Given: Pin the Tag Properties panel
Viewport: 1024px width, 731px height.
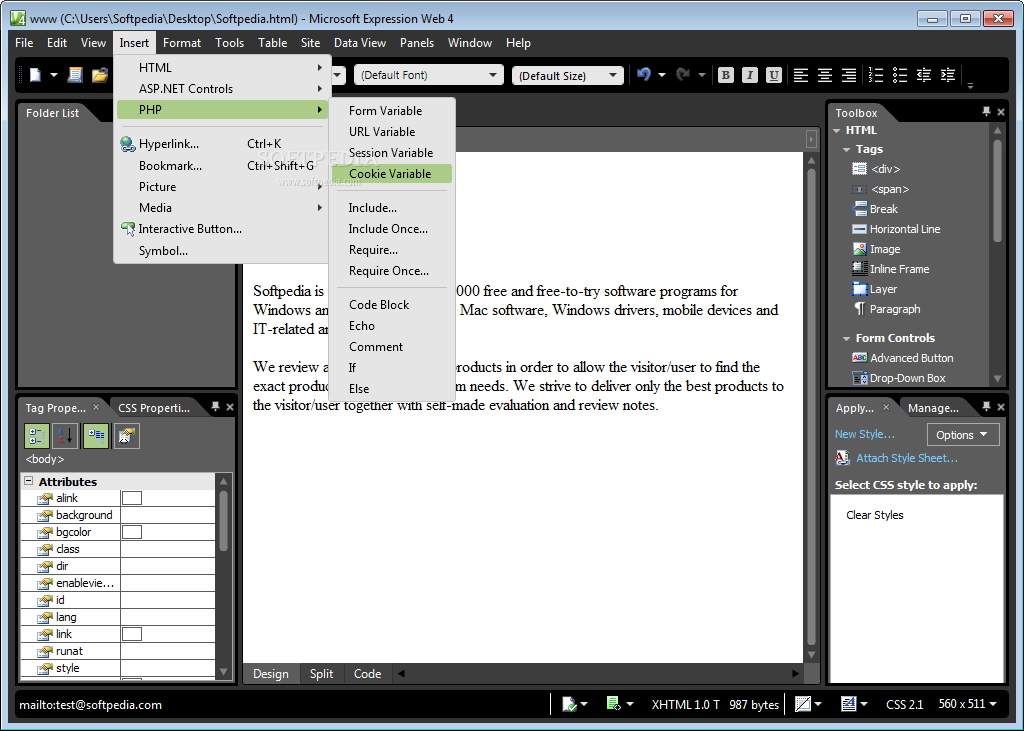Looking at the screenshot, I should click(x=215, y=406).
